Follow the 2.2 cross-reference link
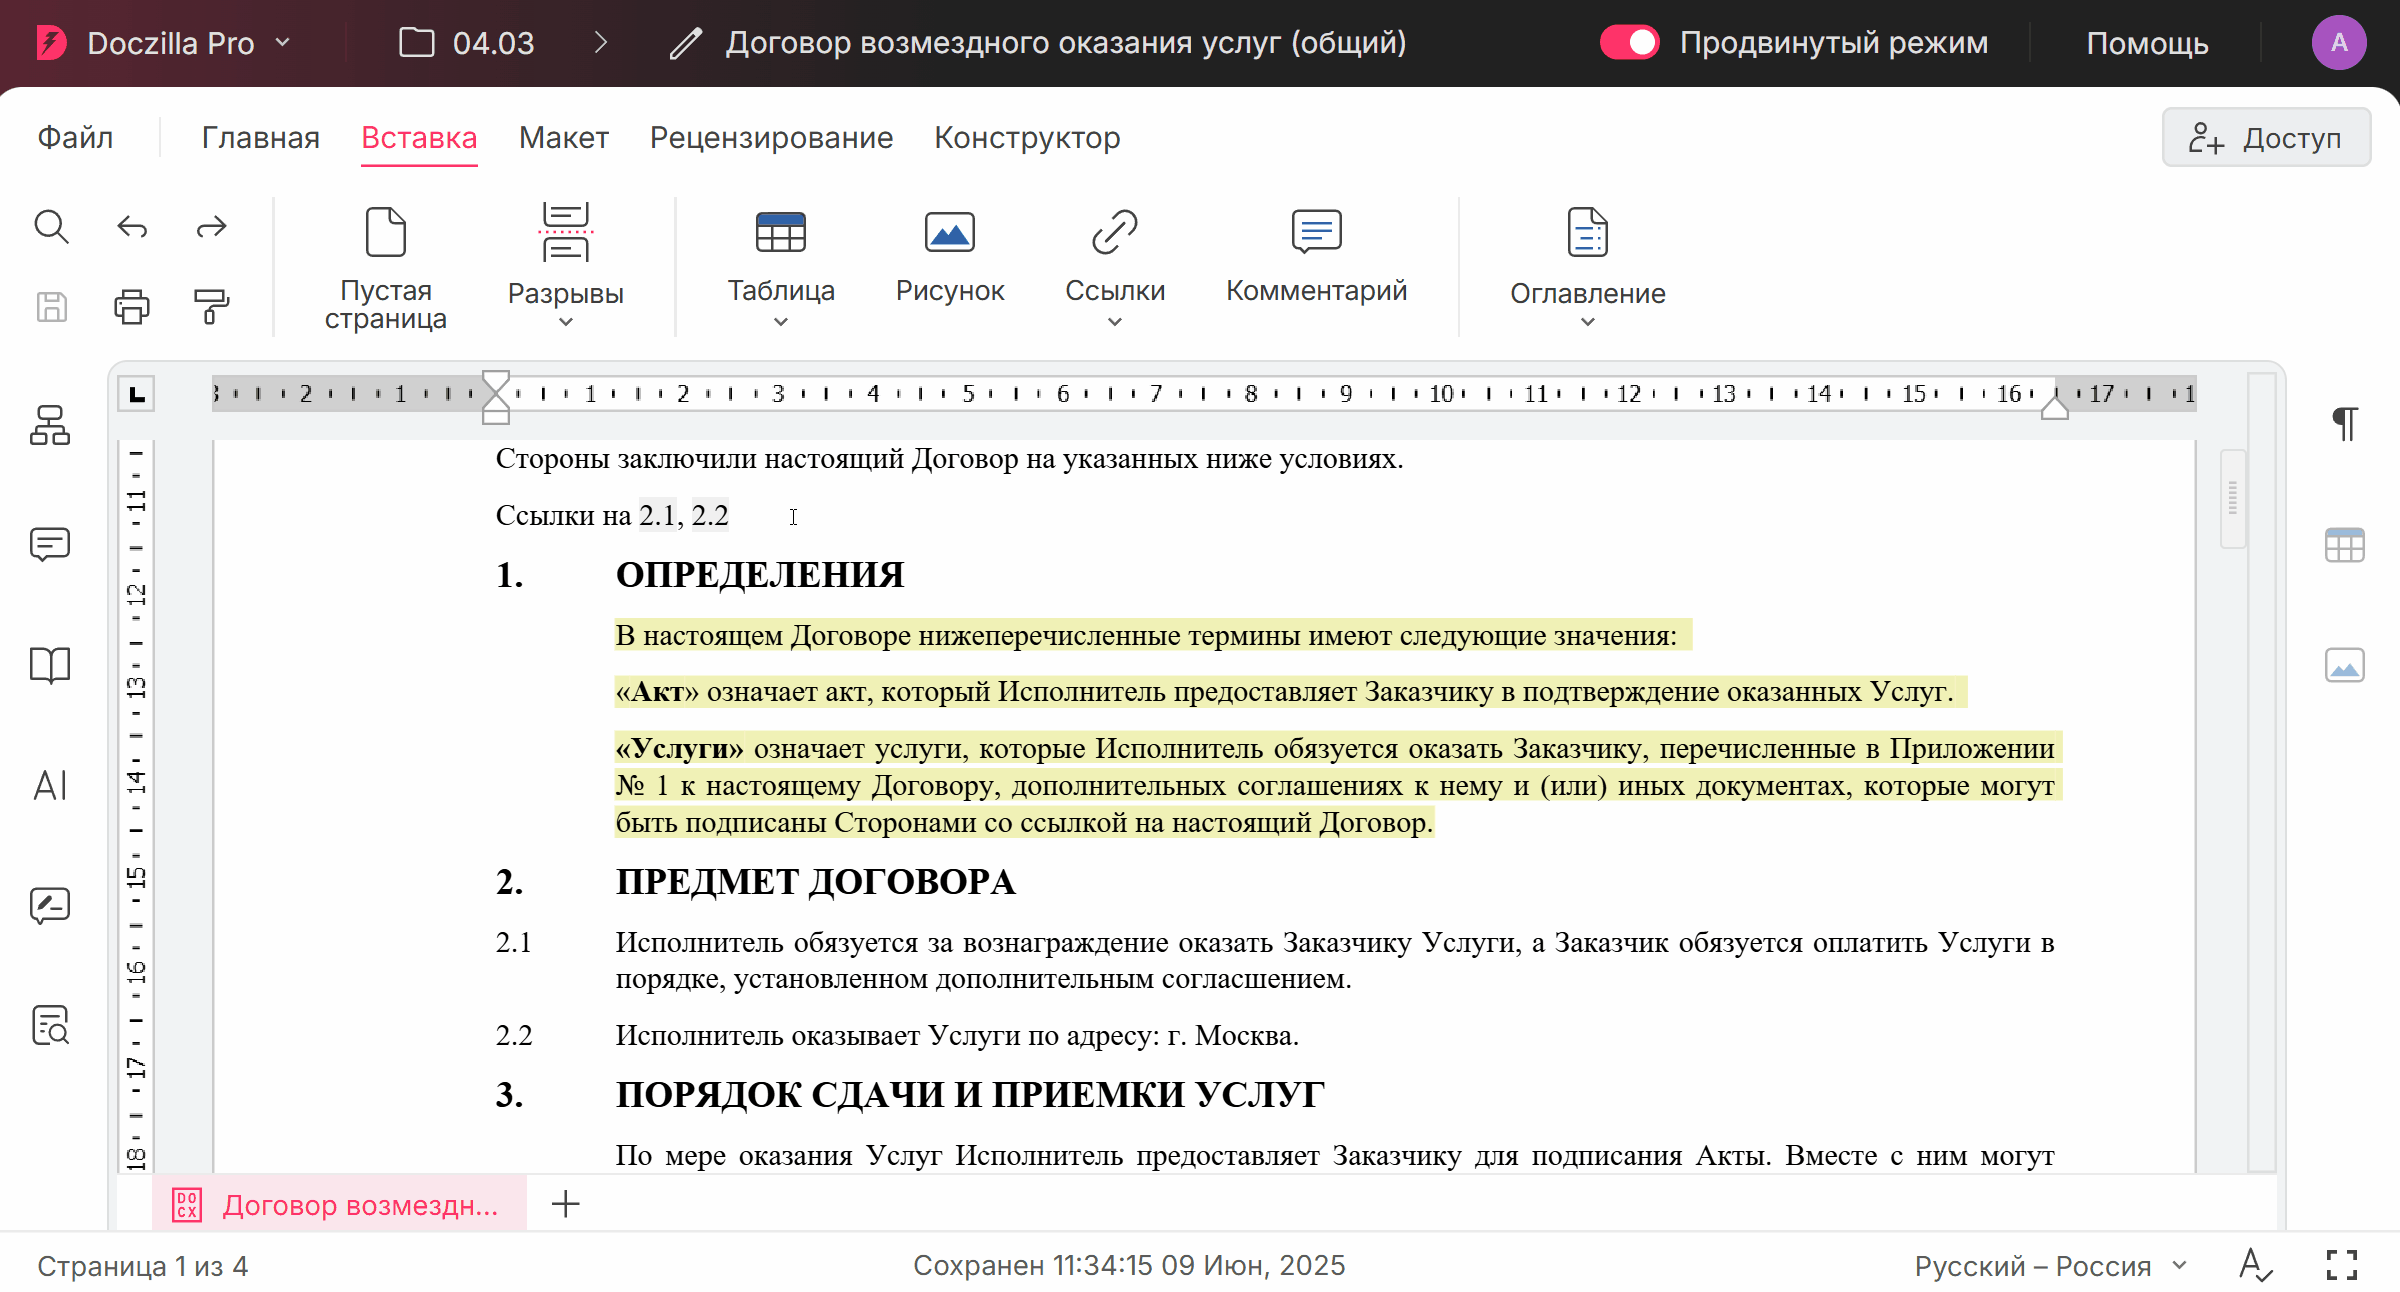Viewport: 2400px width, 1292px height. [x=710, y=515]
